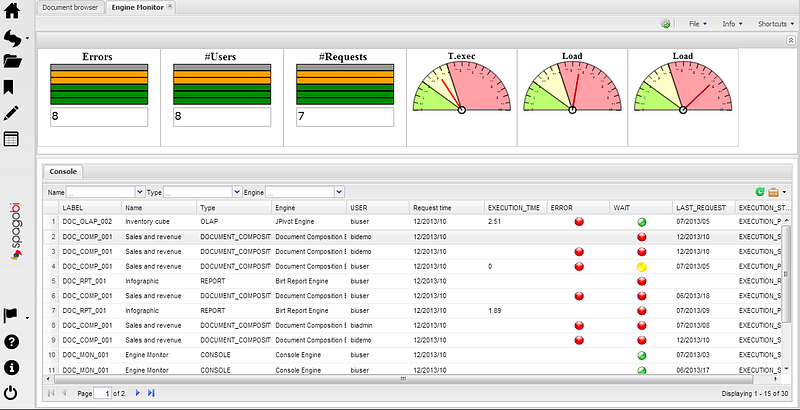Click red WAIT indicator in row 5
Screen dimensions: 800x410
tap(642, 281)
